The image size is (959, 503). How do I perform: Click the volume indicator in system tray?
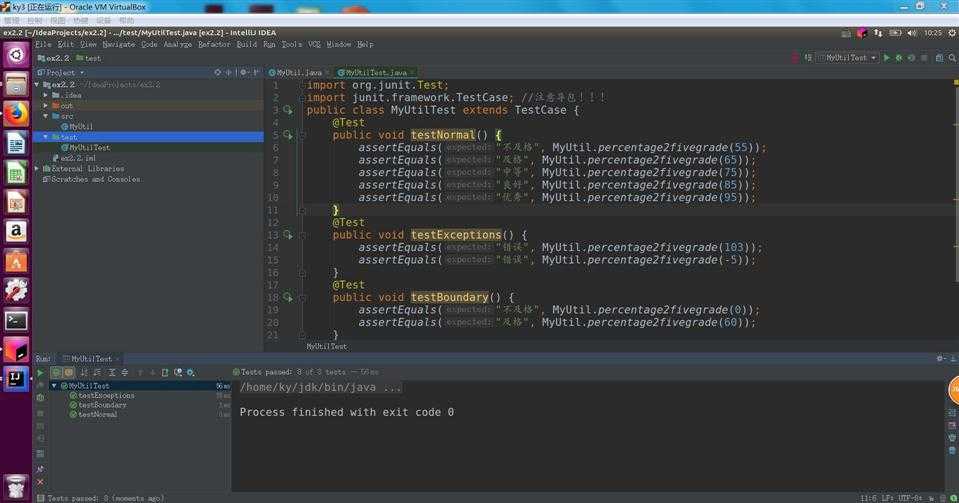[x=912, y=33]
